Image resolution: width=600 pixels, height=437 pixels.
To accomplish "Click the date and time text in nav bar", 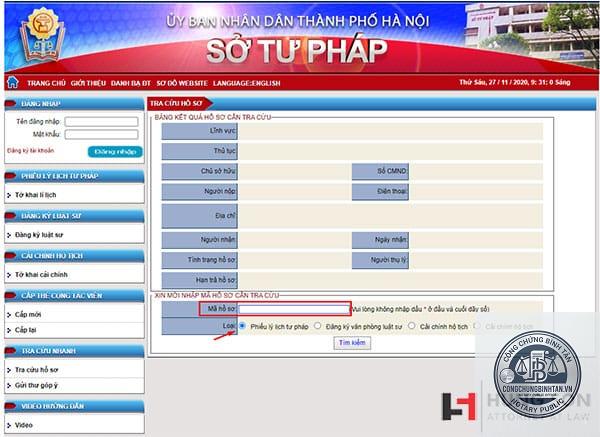I will click(515, 82).
